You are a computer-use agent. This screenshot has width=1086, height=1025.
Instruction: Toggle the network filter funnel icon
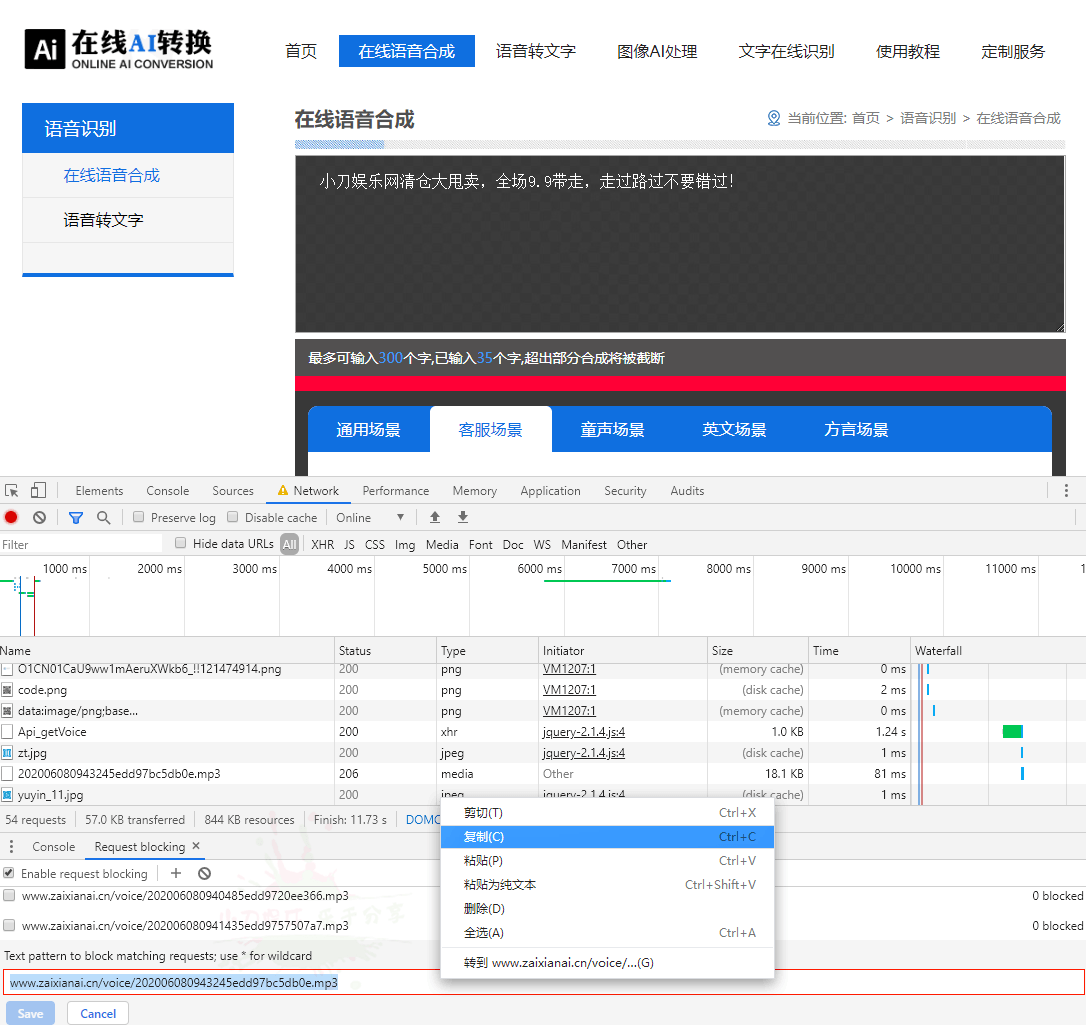[76, 518]
